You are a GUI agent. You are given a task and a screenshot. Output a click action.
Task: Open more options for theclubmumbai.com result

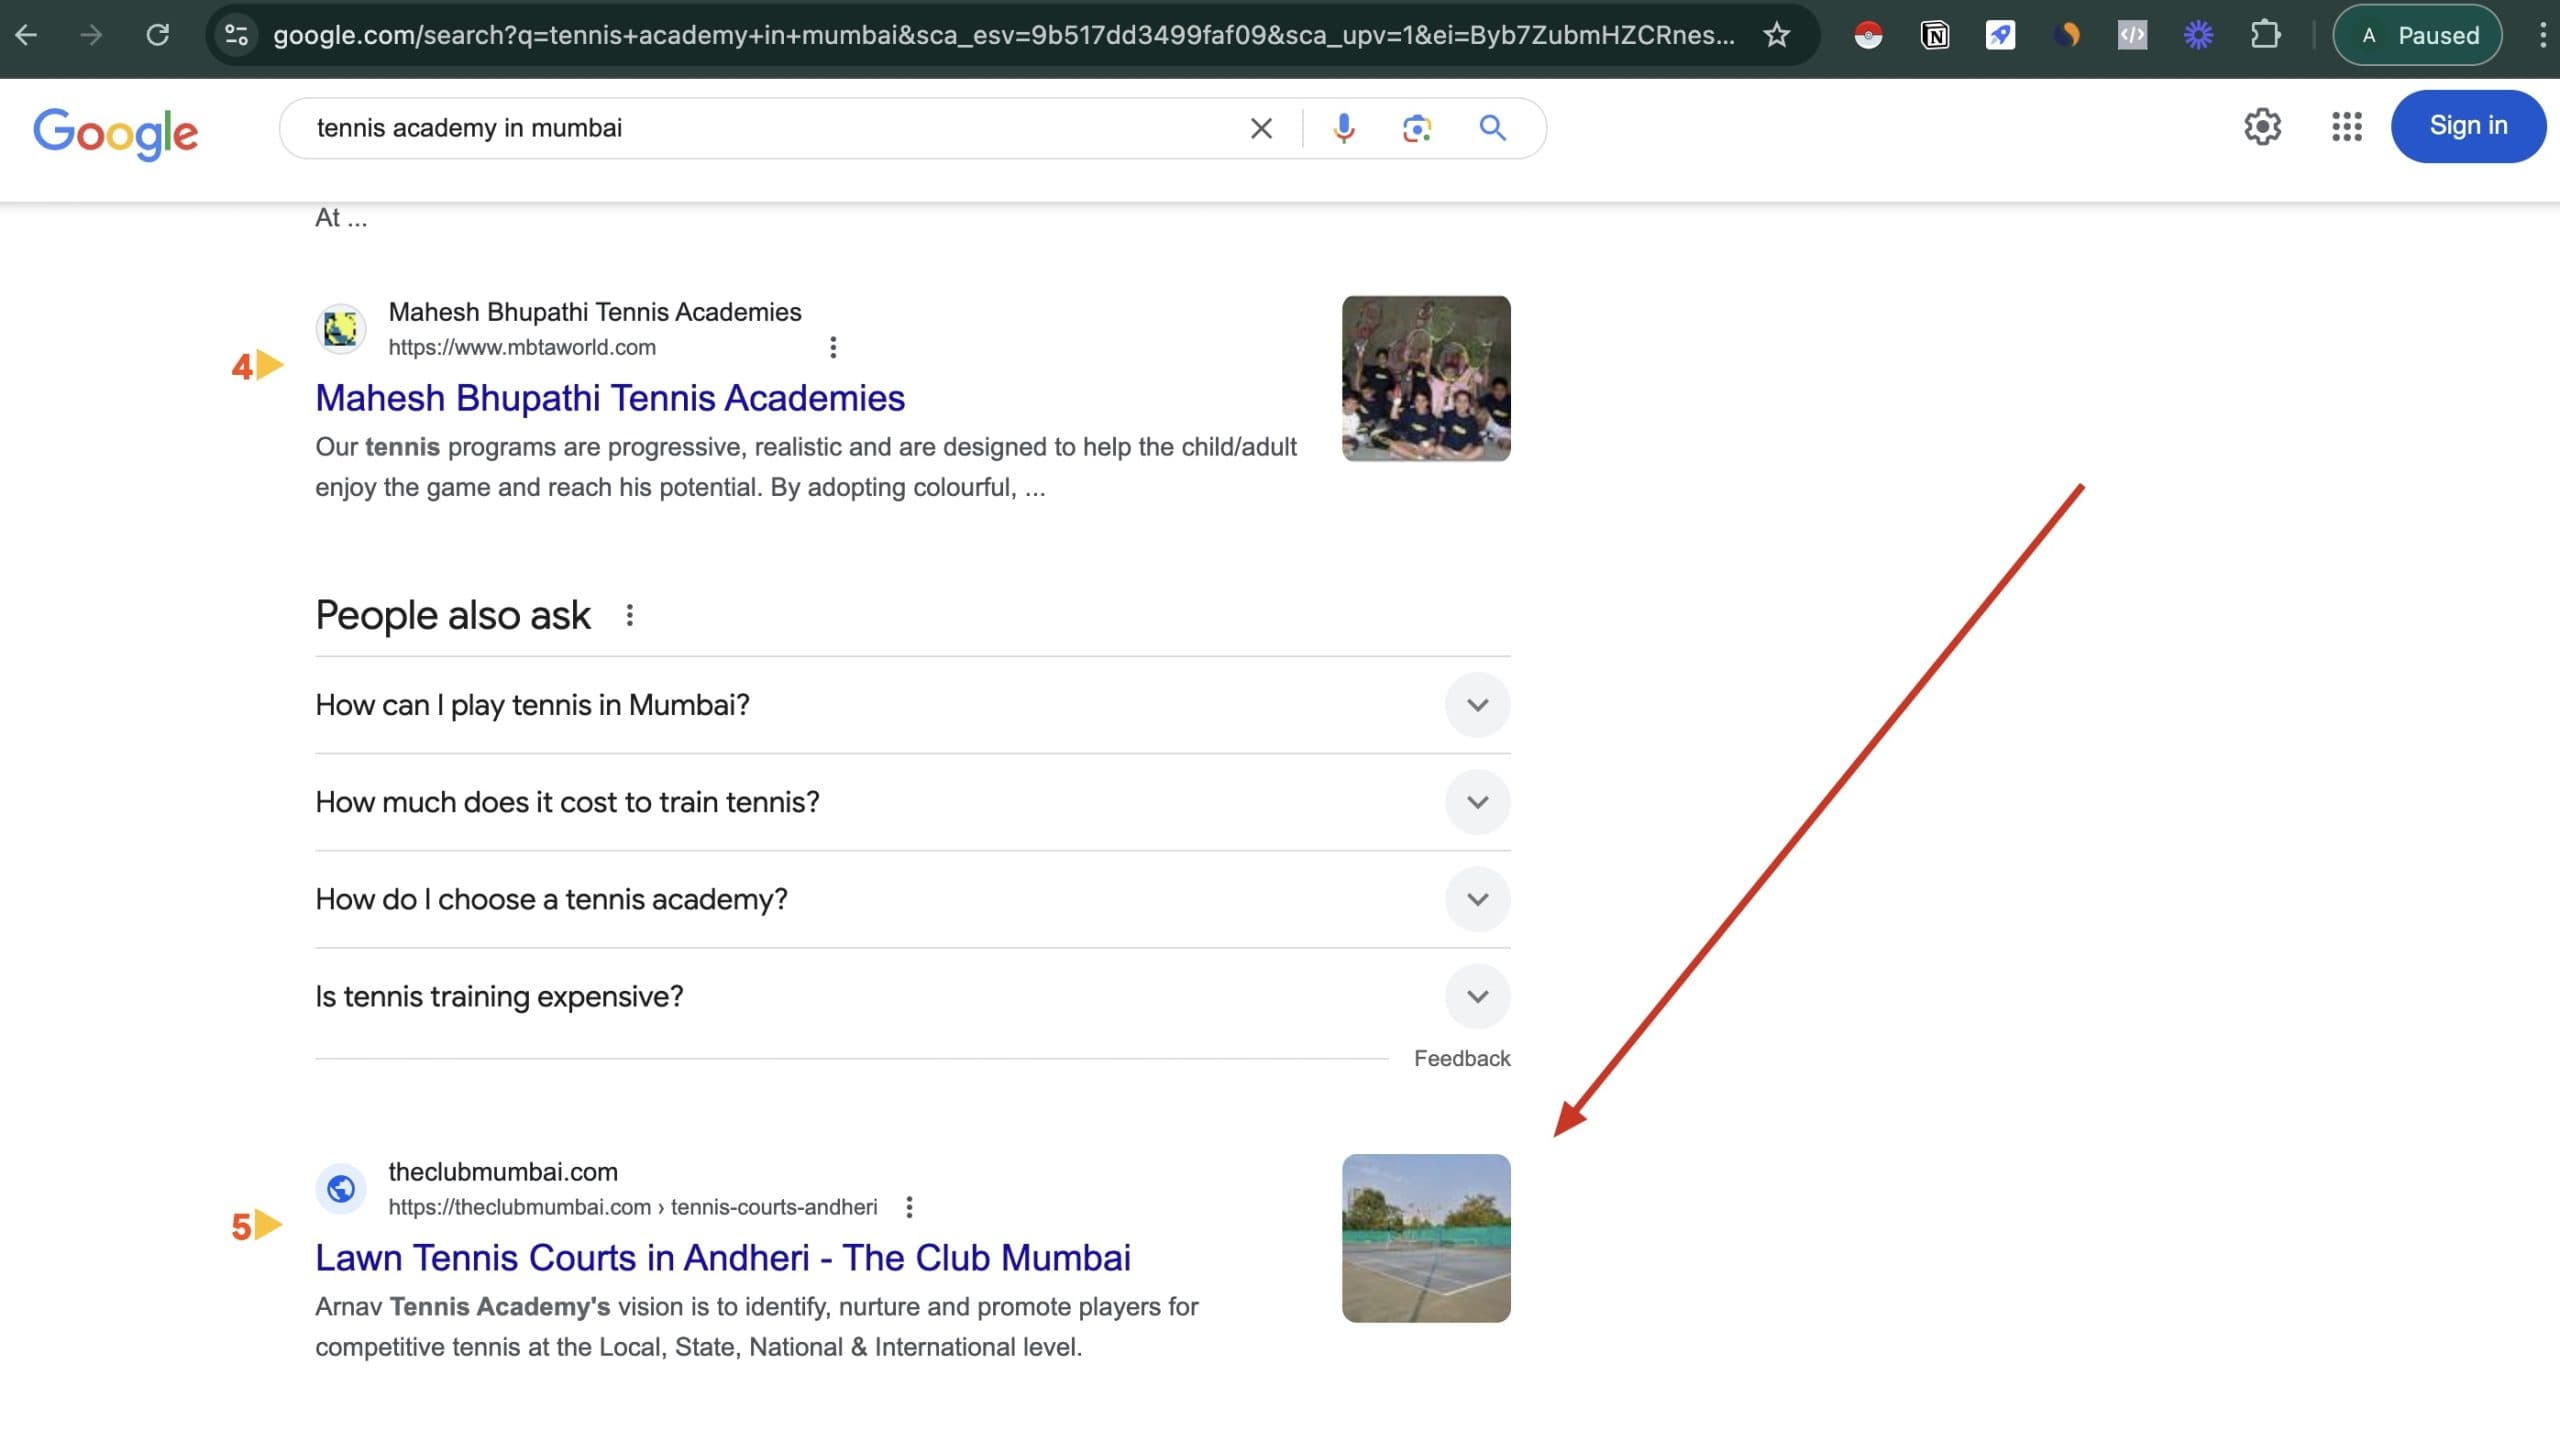[x=909, y=1207]
